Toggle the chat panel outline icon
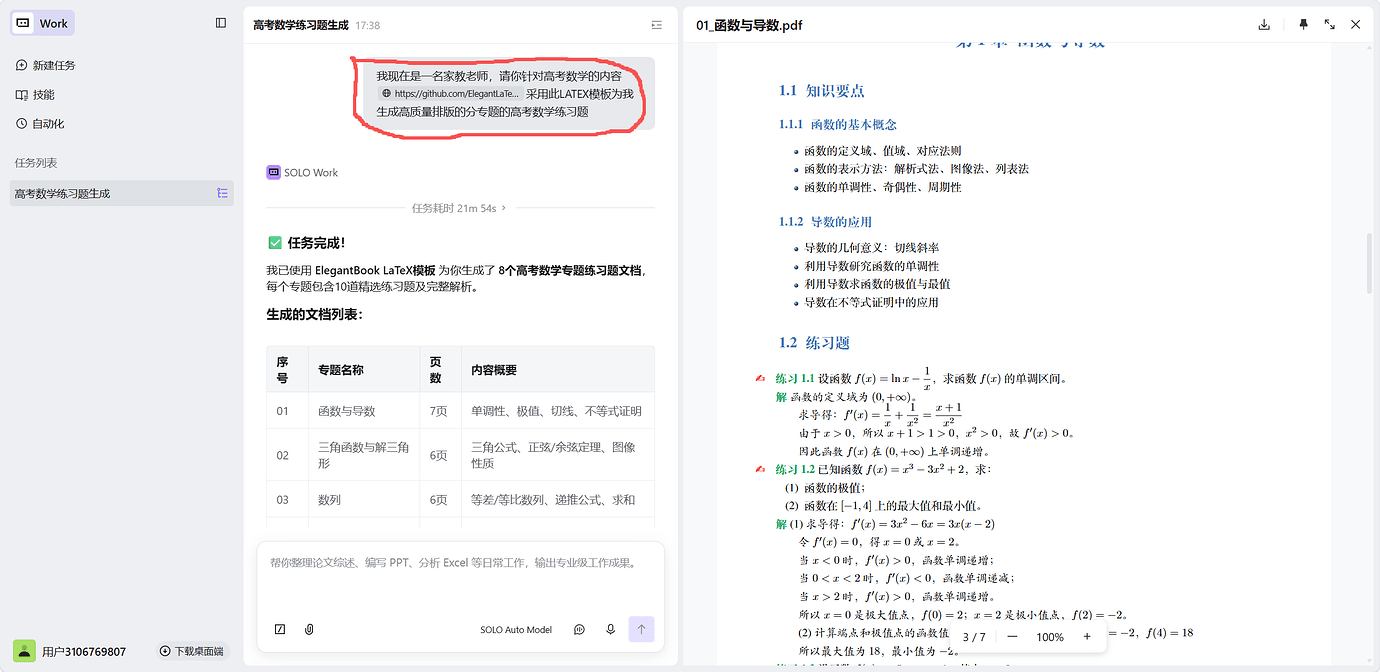The height and width of the screenshot is (672, 1380). (656, 25)
